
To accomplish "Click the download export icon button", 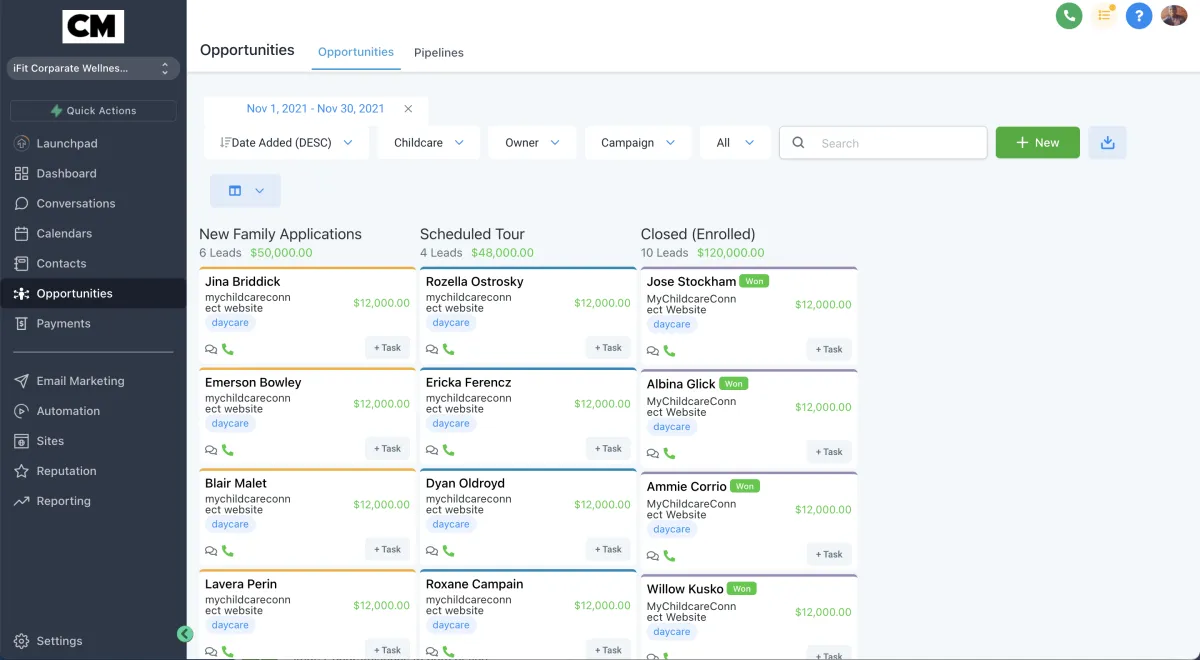I will point(1107,143).
